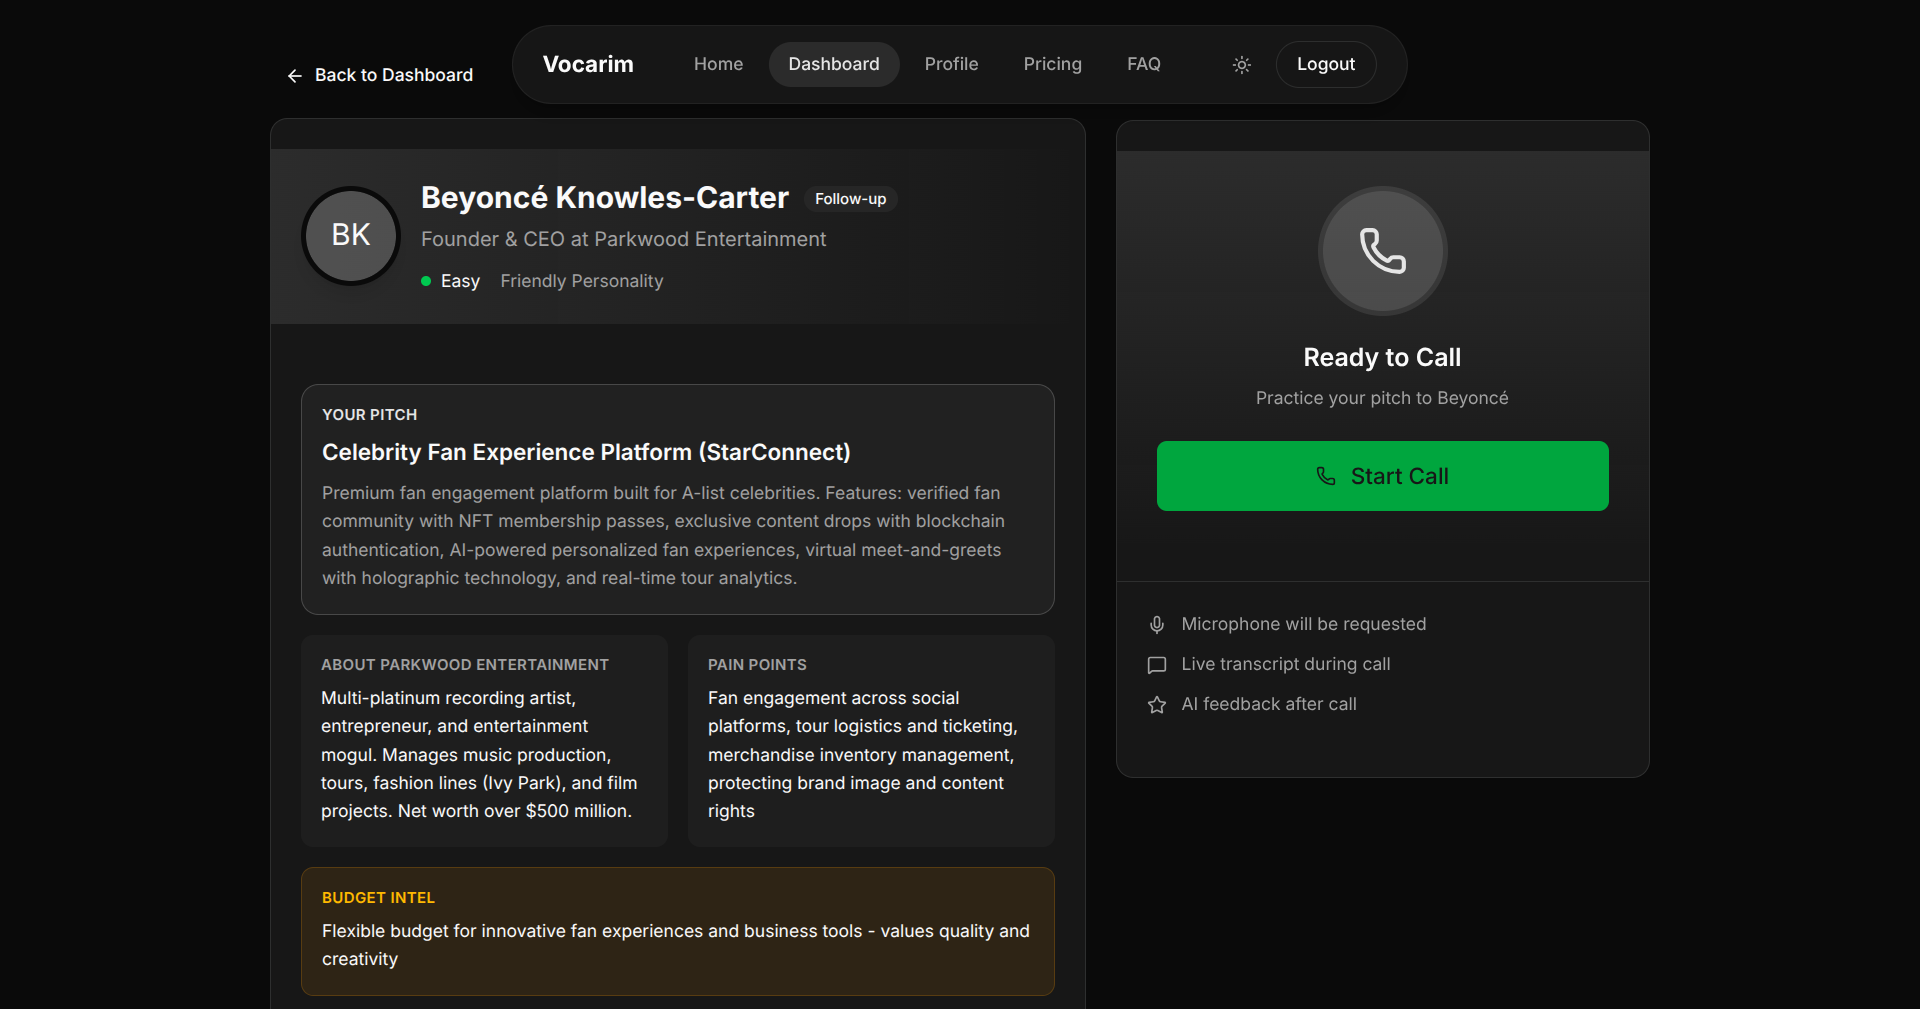The image size is (1920, 1009).
Task: Click 'Live transcript during call' text
Action: 1286,664
